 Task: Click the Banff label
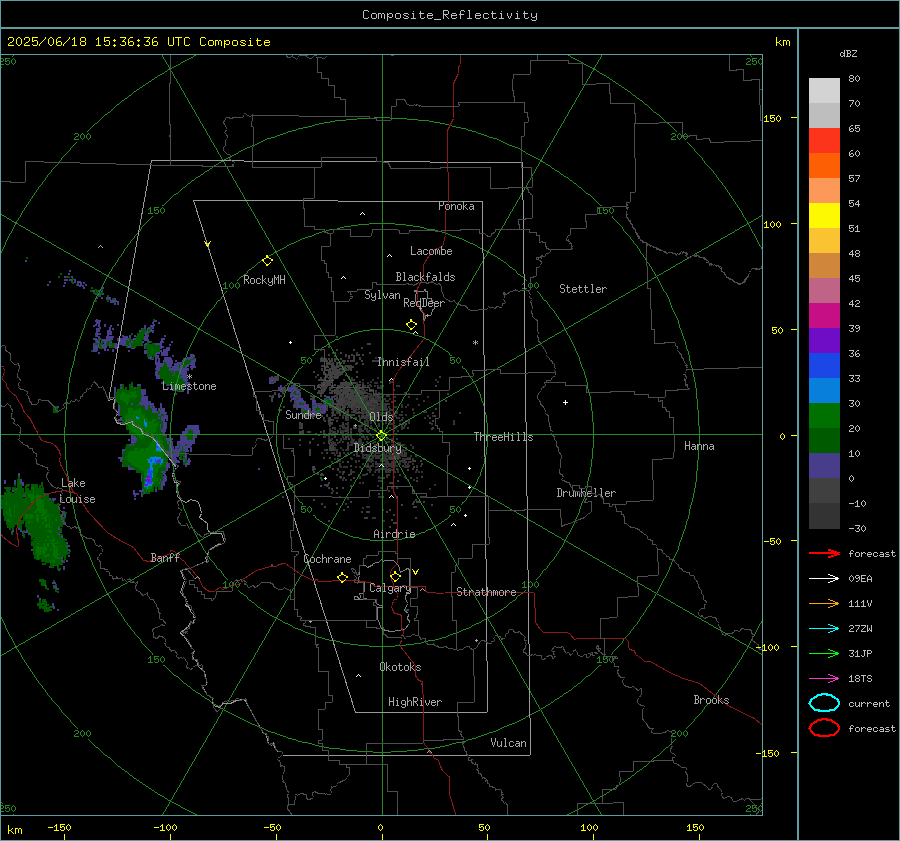click(x=165, y=557)
